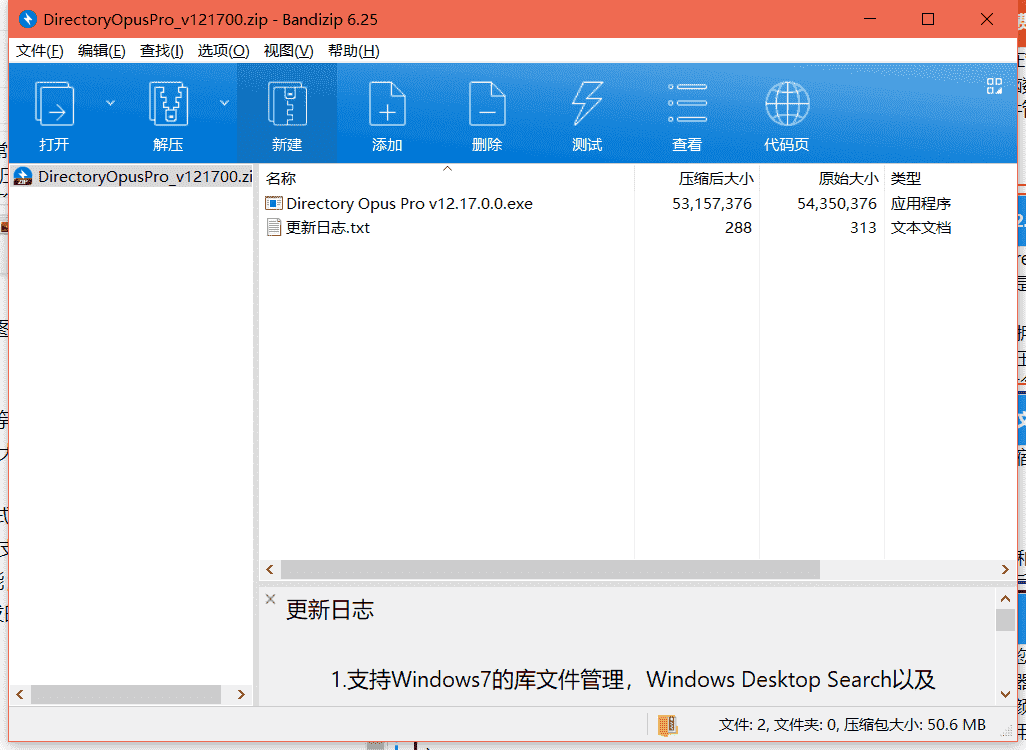The image size is (1026, 750).
Task: Minimize the Bandizip window
Action: pyautogui.click(x=870, y=19)
